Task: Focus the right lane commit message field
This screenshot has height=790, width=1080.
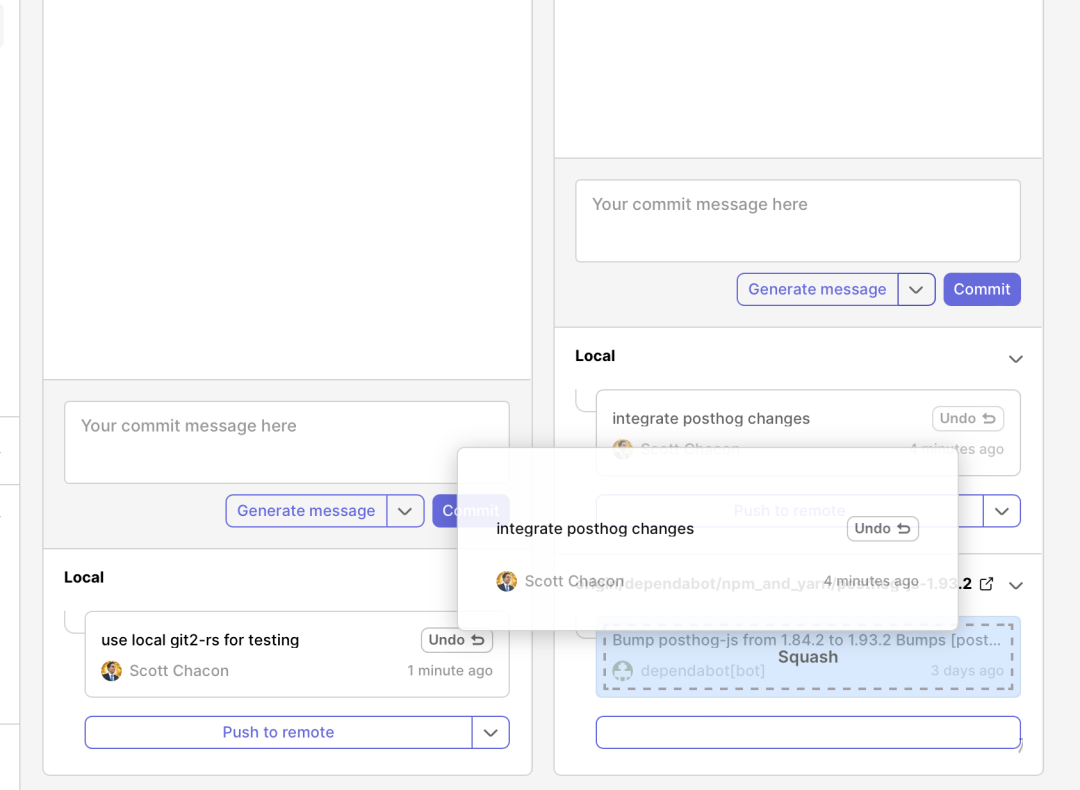Action: [797, 221]
